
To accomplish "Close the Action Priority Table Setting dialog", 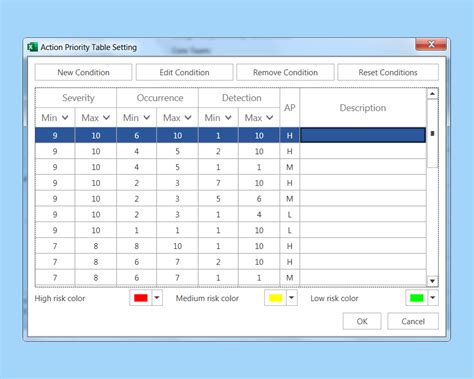I will click(431, 44).
